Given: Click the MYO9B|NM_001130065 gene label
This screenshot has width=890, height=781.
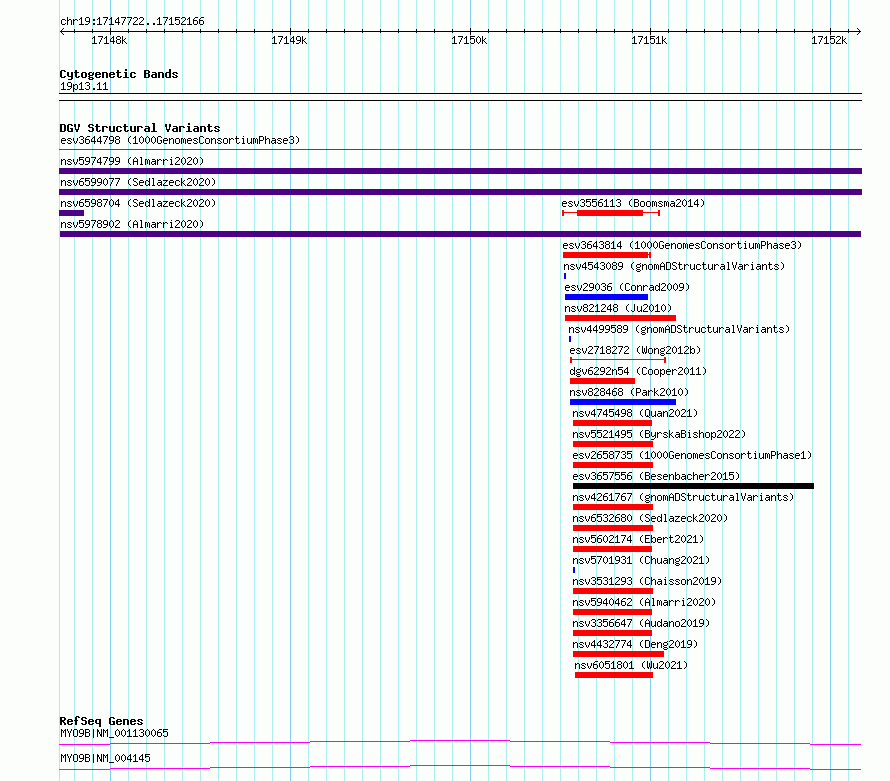Looking at the screenshot, I should coord(114,733).
